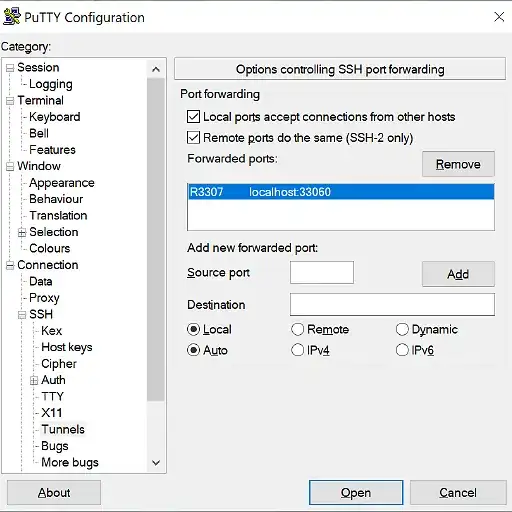Open the Selection category

click(x=54, y=232)
